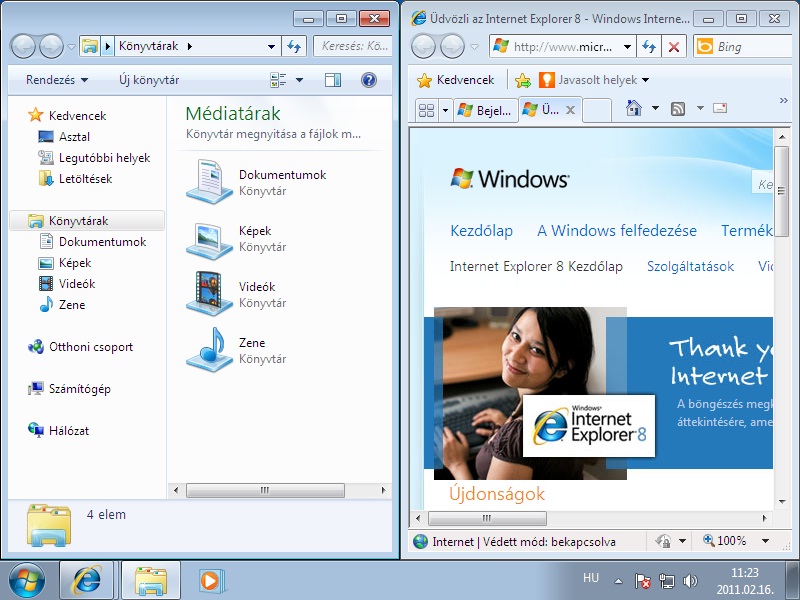Select Könyvtárak node in navigation pane
The width and height of the screenshot is (800, 600).
click(x=87, y=221)
